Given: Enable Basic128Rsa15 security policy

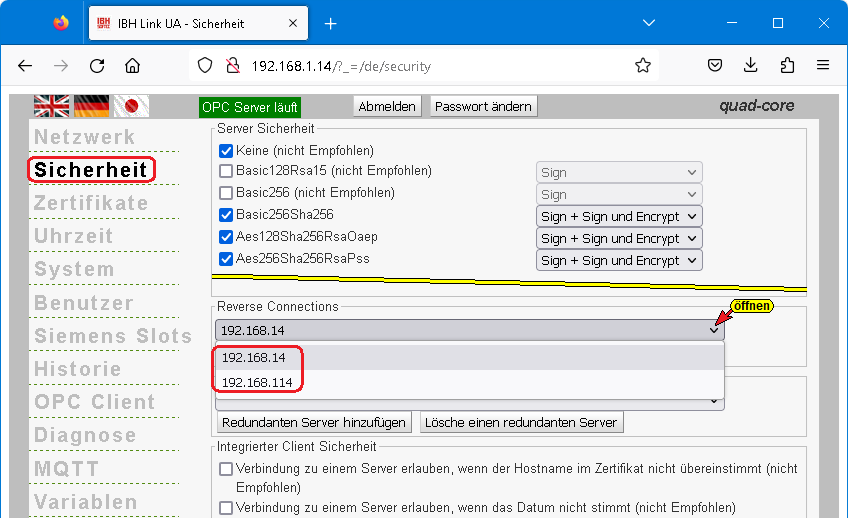Looking at the screenshot, I should 226,171.
